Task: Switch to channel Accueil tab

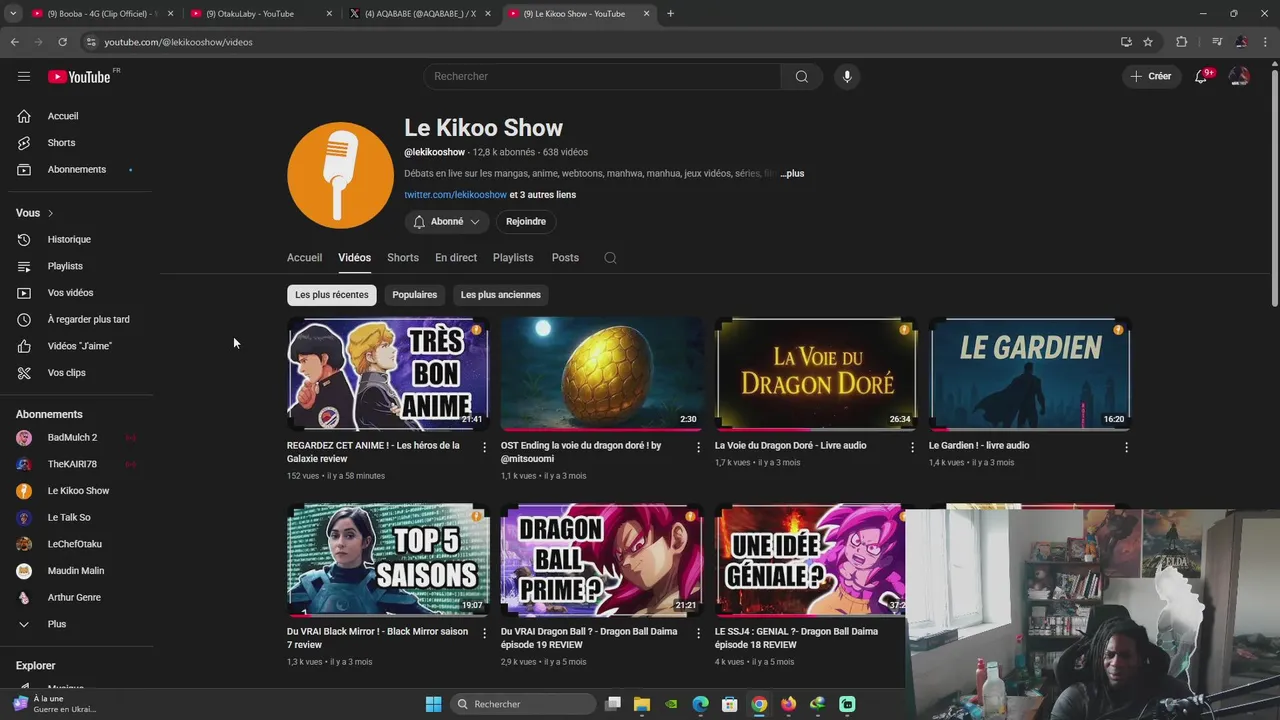Action: click(x=304, y=258)
